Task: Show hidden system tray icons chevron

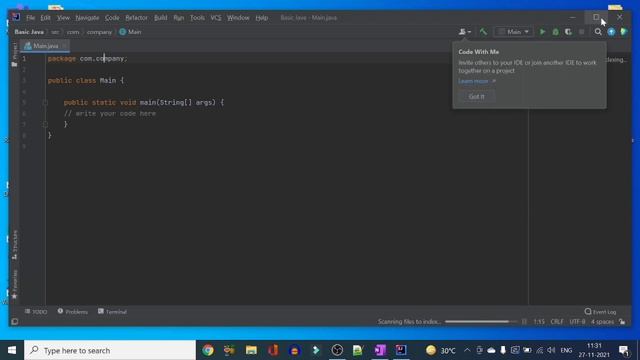Action: coord(467,350)
